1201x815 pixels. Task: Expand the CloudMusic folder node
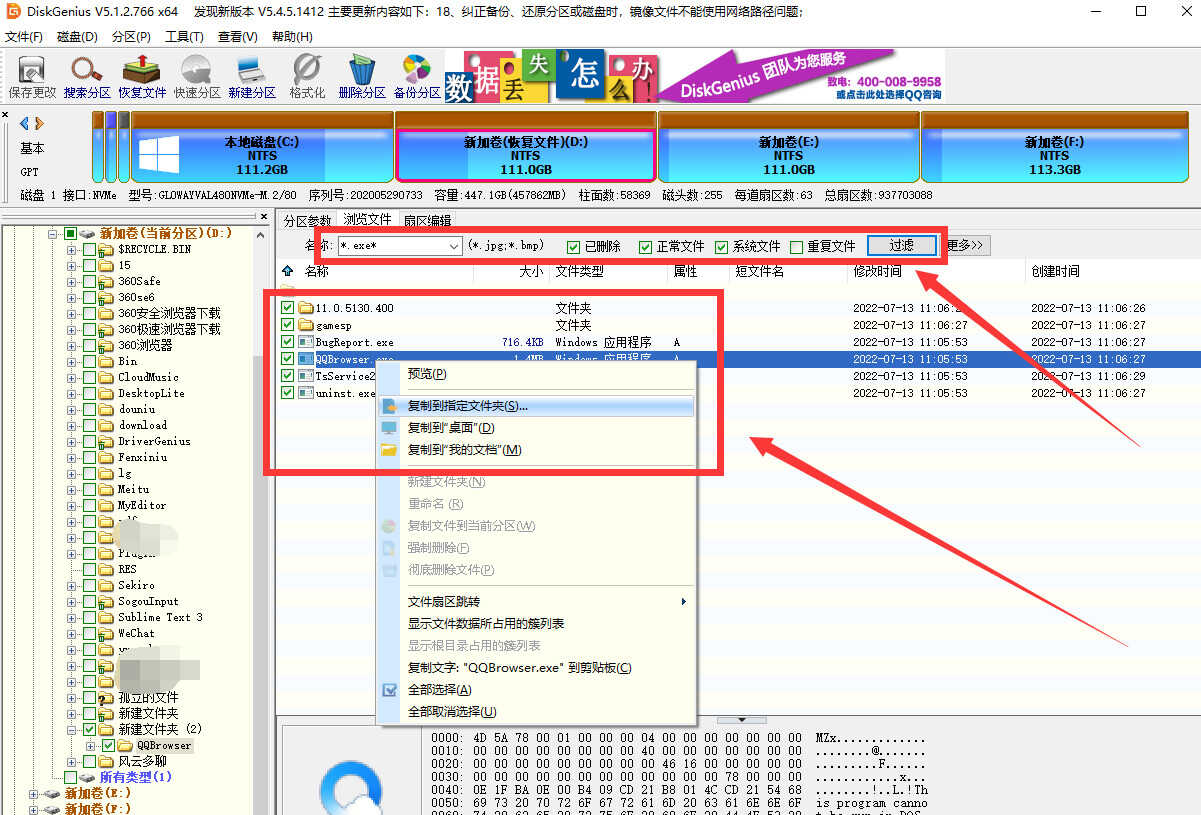(72, 377)
